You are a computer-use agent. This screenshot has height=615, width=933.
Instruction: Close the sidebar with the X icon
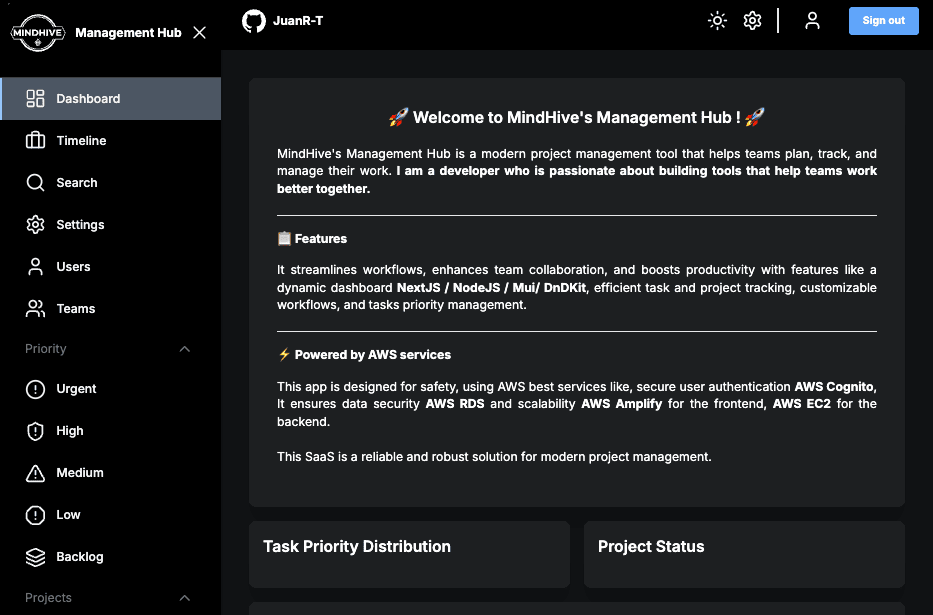[199, 32]
